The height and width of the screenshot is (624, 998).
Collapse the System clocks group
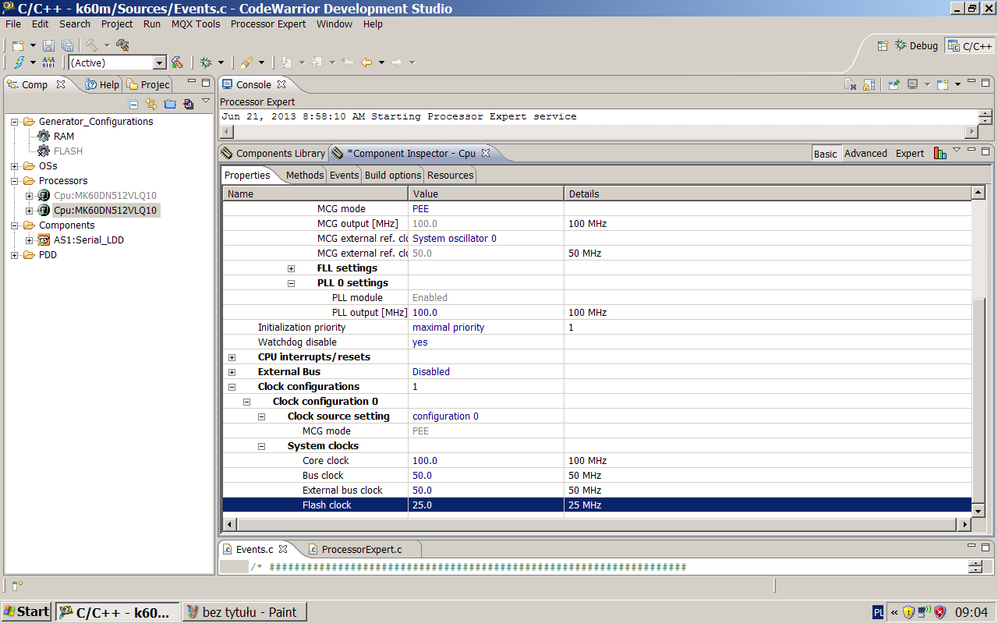pos(261,446)
